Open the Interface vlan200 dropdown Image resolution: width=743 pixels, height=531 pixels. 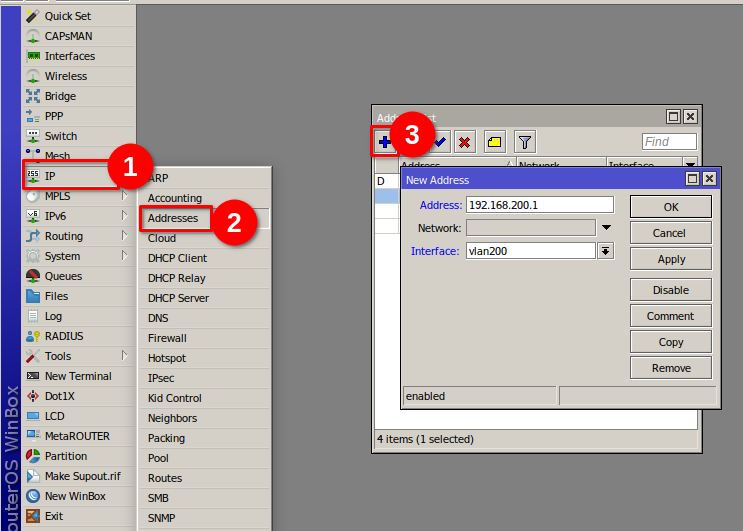tap(605, 251)
